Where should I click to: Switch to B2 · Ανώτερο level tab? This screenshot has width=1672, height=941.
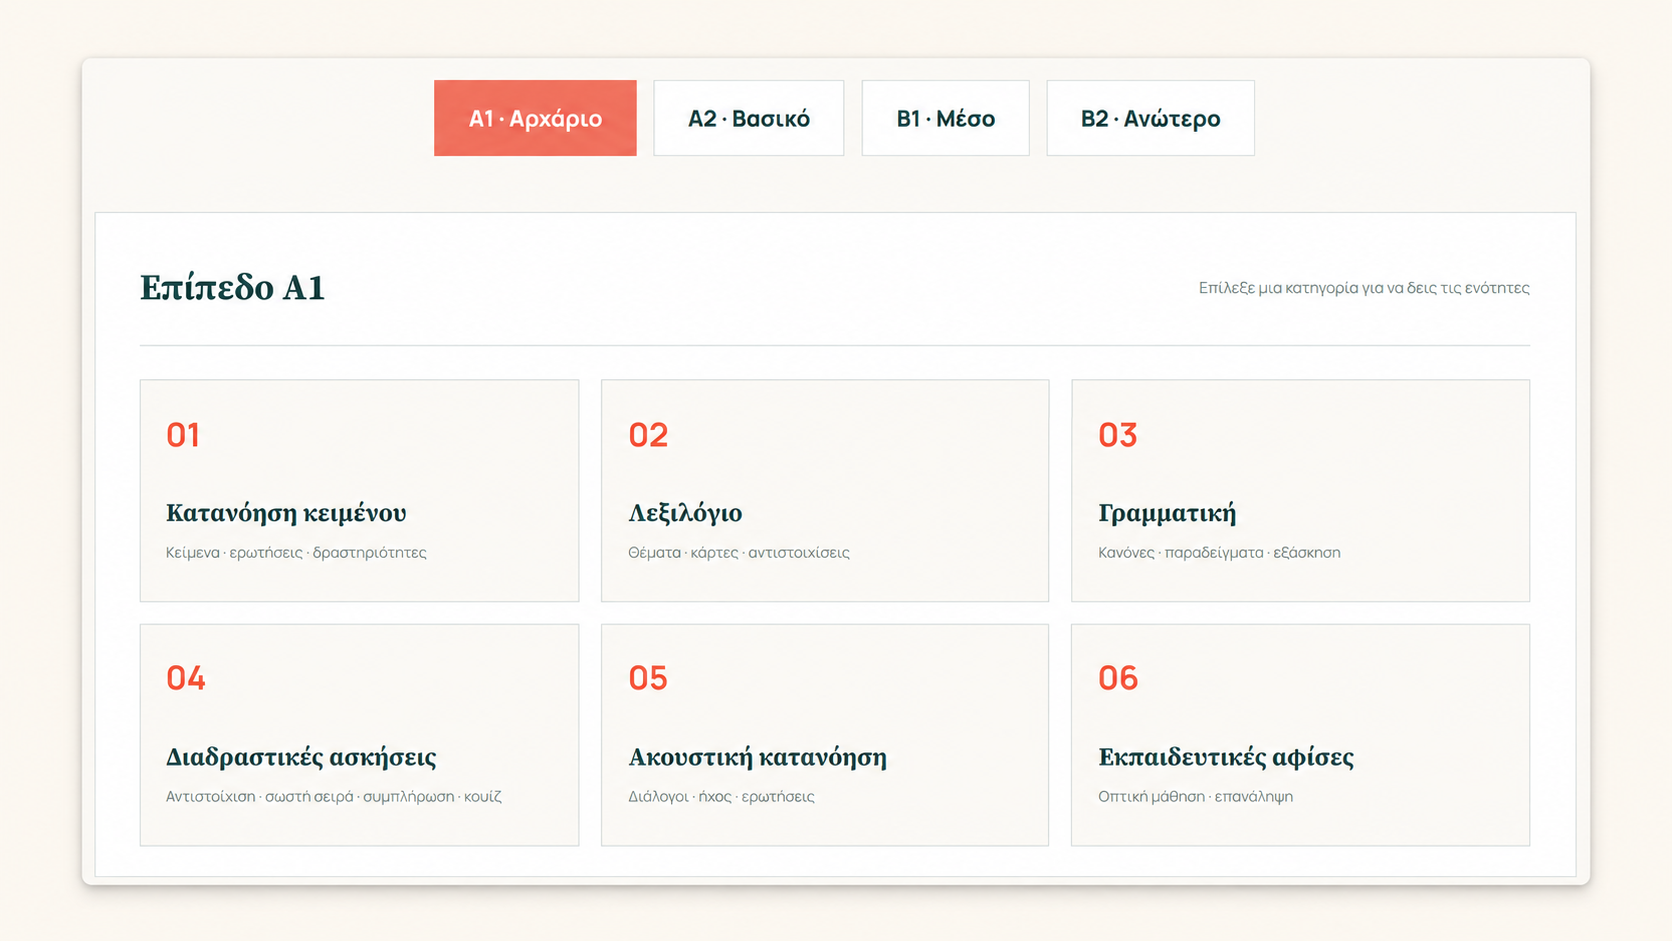(1151, 118)
